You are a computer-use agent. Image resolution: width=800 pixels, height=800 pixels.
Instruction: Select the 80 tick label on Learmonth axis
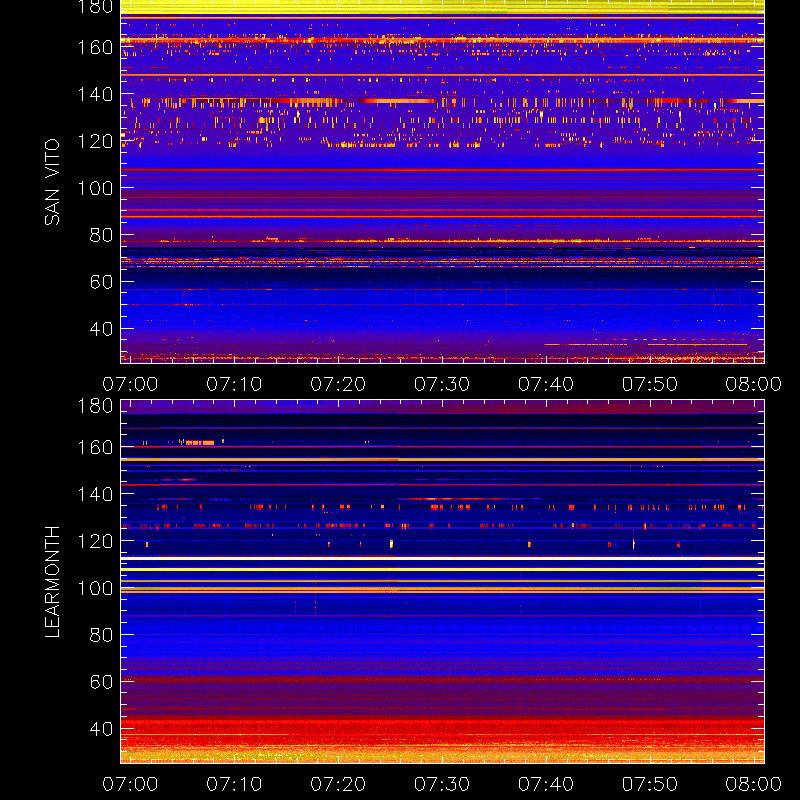tap(101, 635)
